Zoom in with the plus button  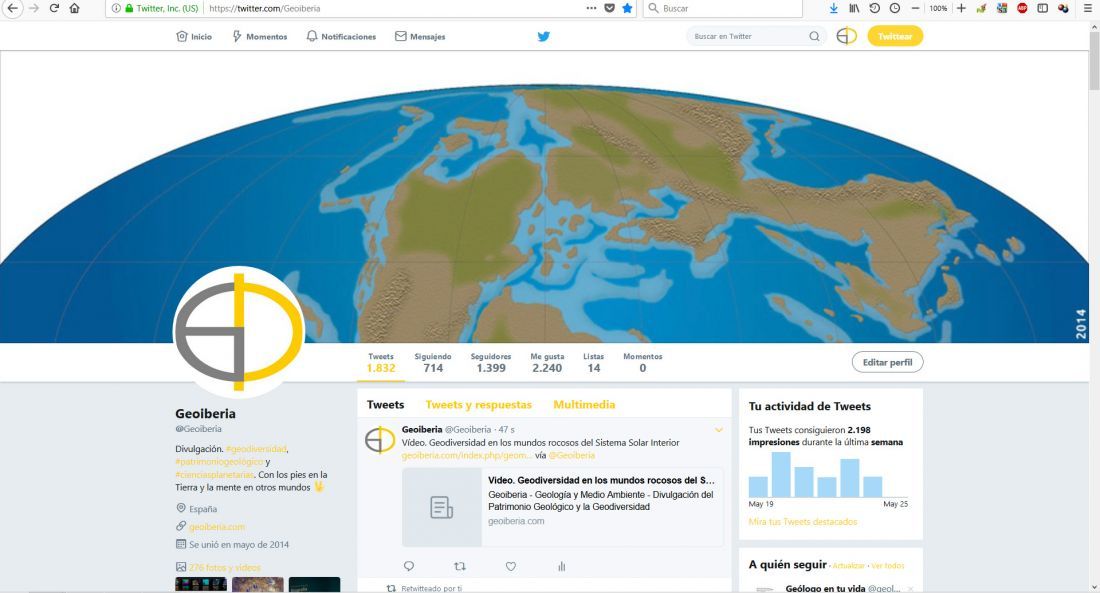tap(961, 8)
